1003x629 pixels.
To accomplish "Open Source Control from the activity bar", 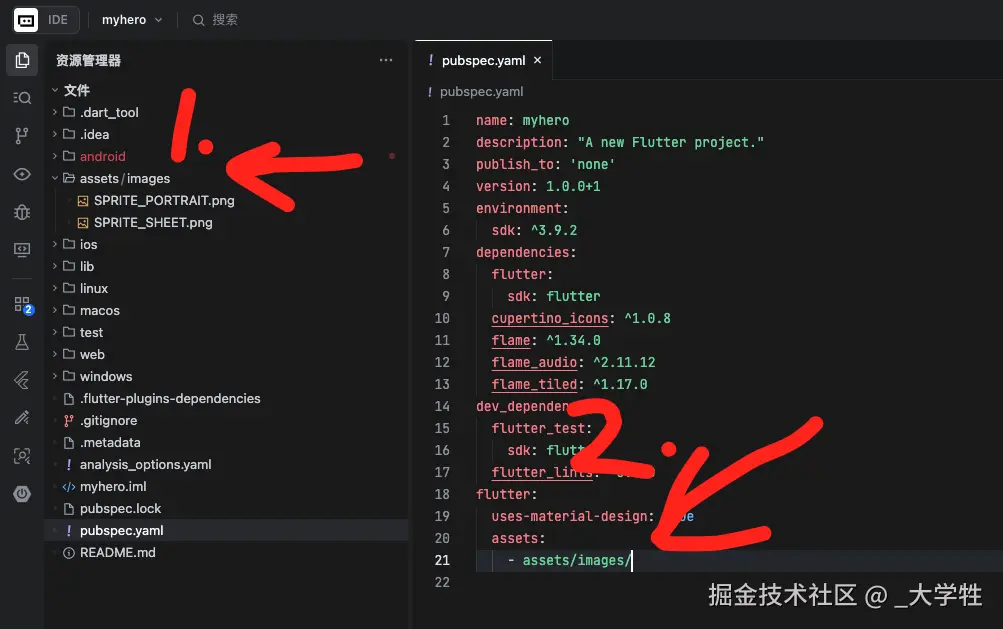I will coord(21,135).
